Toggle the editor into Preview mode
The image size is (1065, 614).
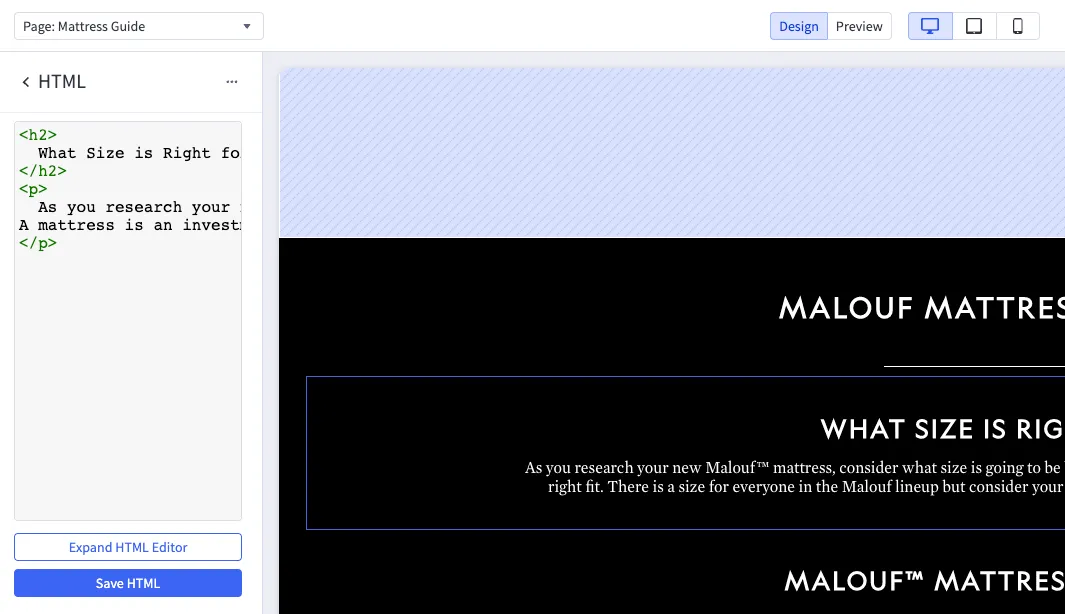point(859,25)
